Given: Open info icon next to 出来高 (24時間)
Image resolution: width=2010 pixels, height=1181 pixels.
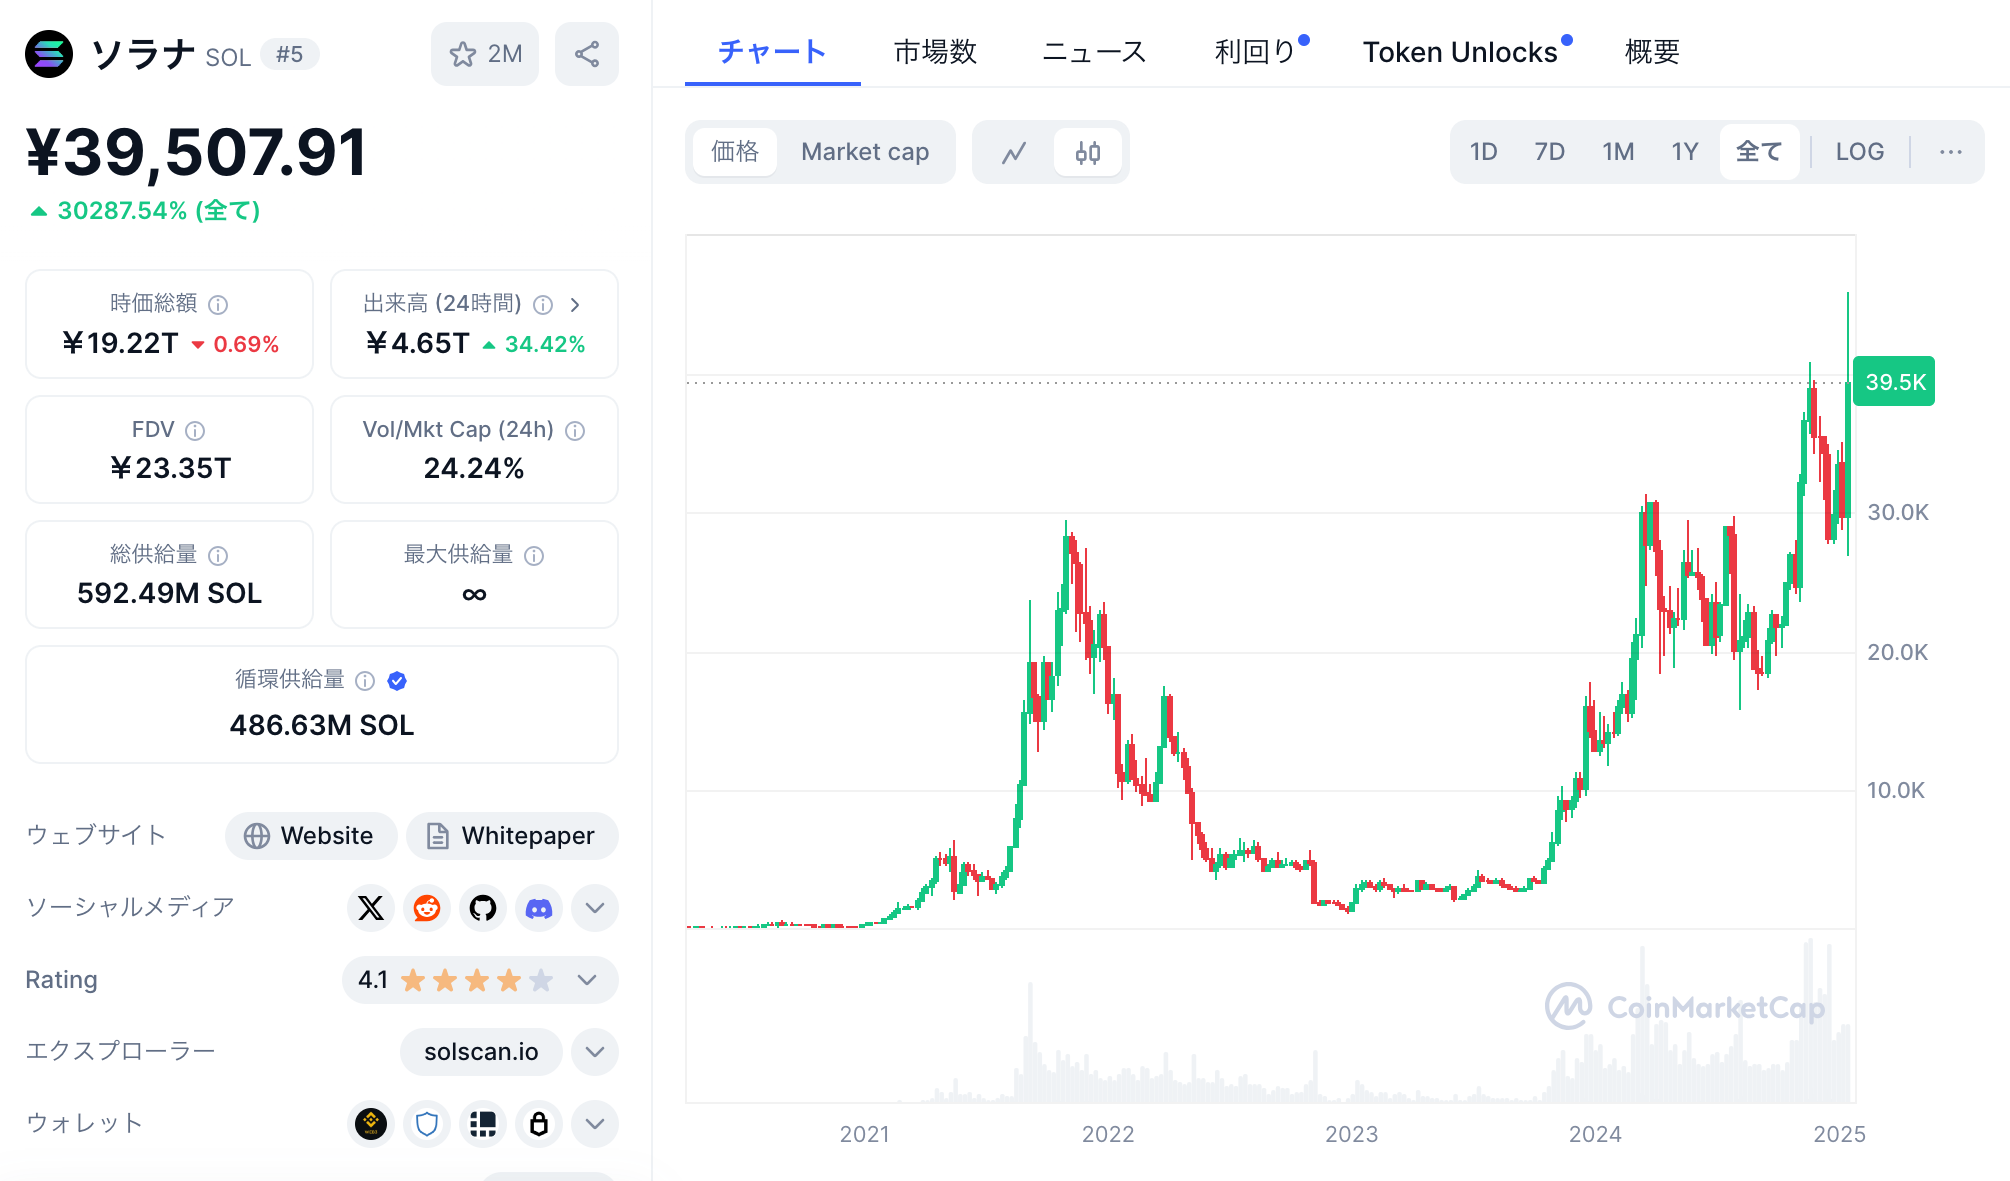Looking at the screenshot, I should click(x=543, y=304).
